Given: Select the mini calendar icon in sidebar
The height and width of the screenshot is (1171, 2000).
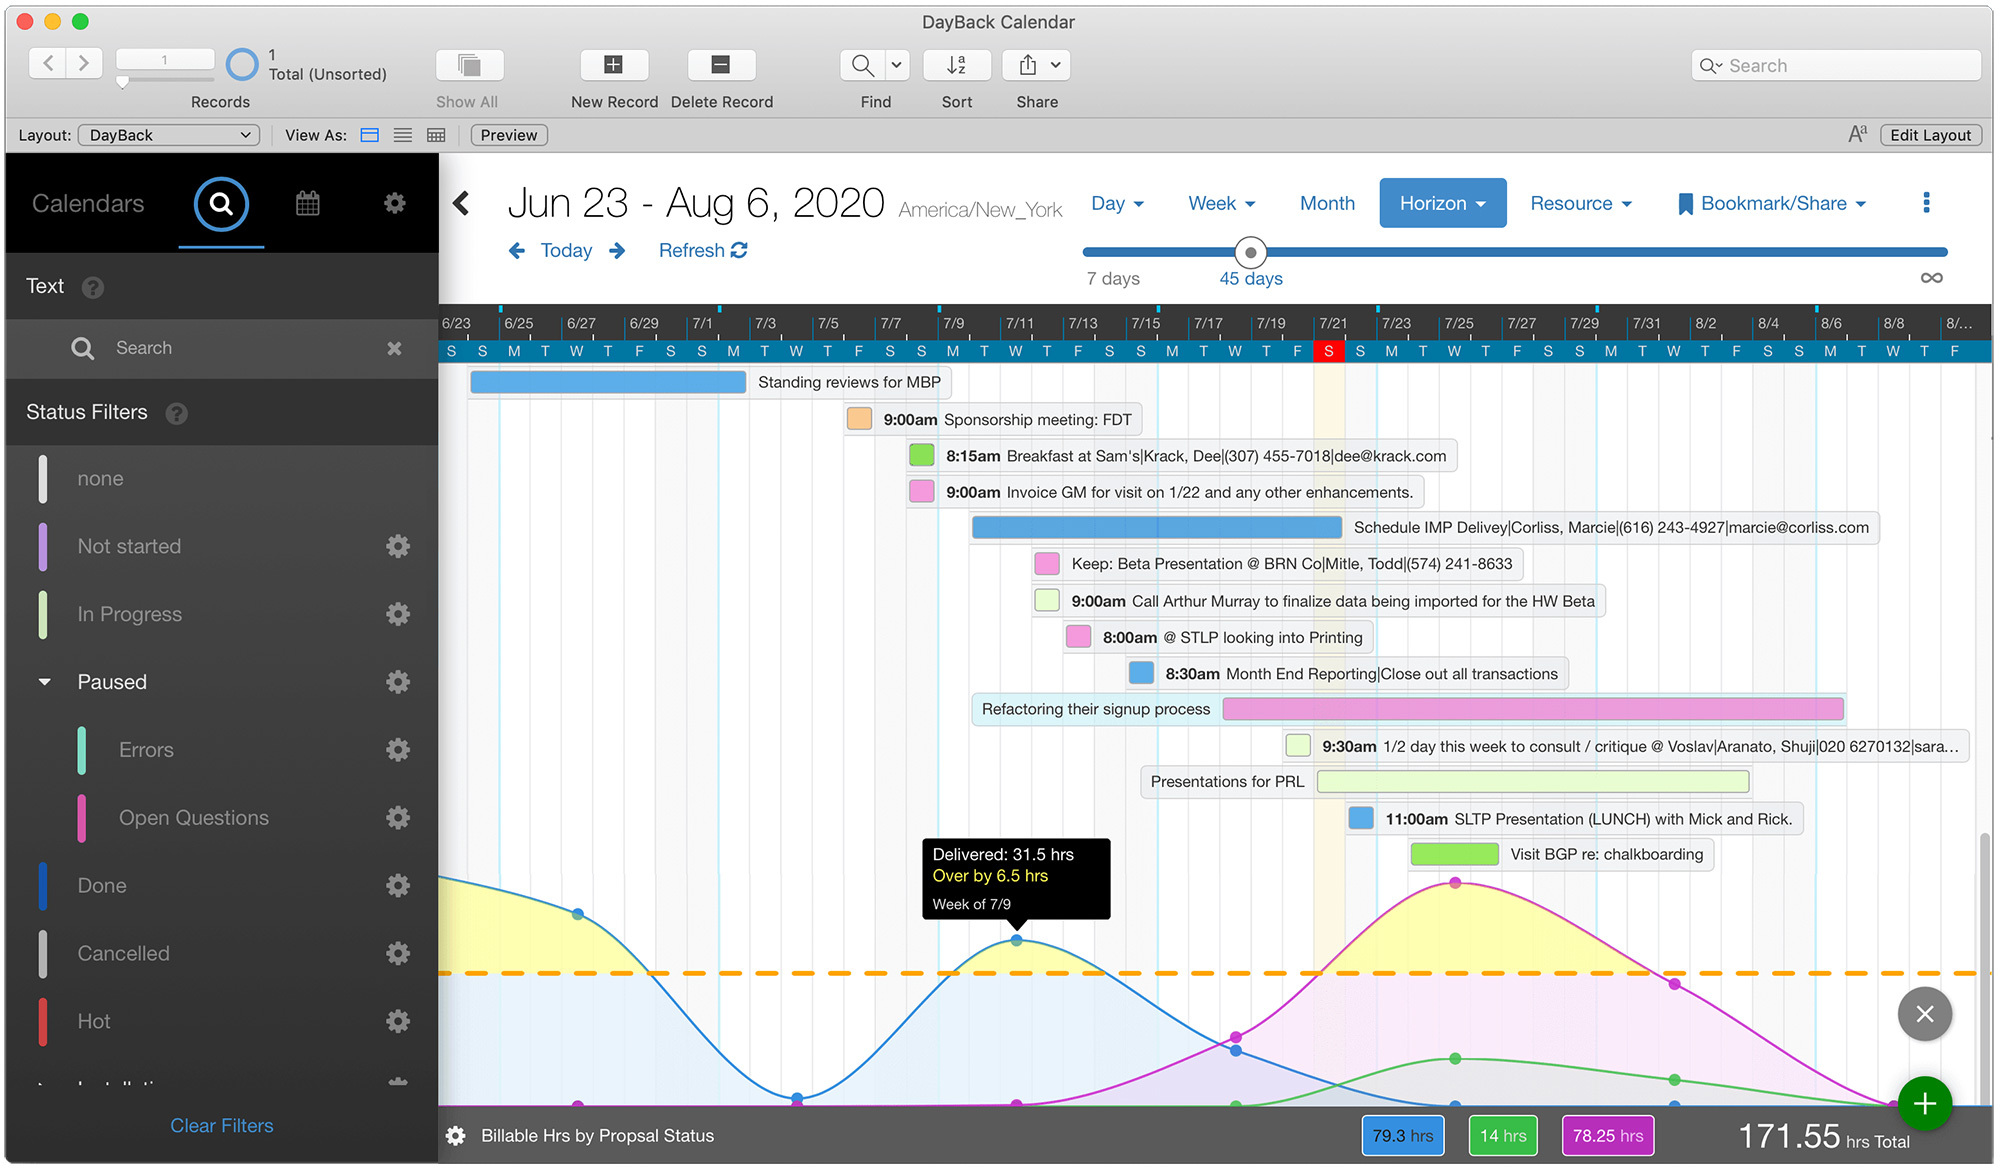Looking at the screenshot, I should pyautogui.click(x=308, y=203).
